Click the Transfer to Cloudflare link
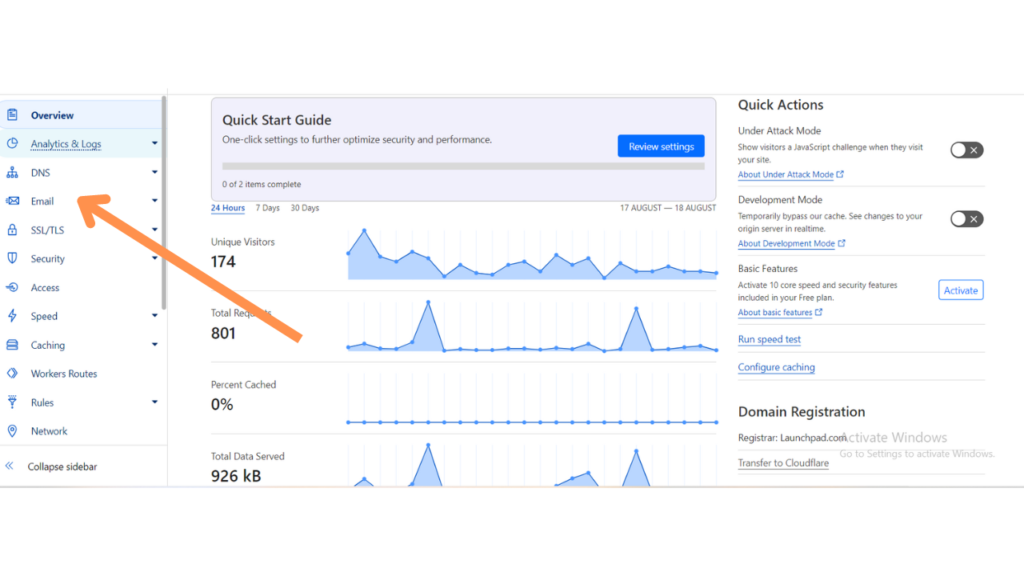Viewport: 1024px width, 576px height. 783,463
